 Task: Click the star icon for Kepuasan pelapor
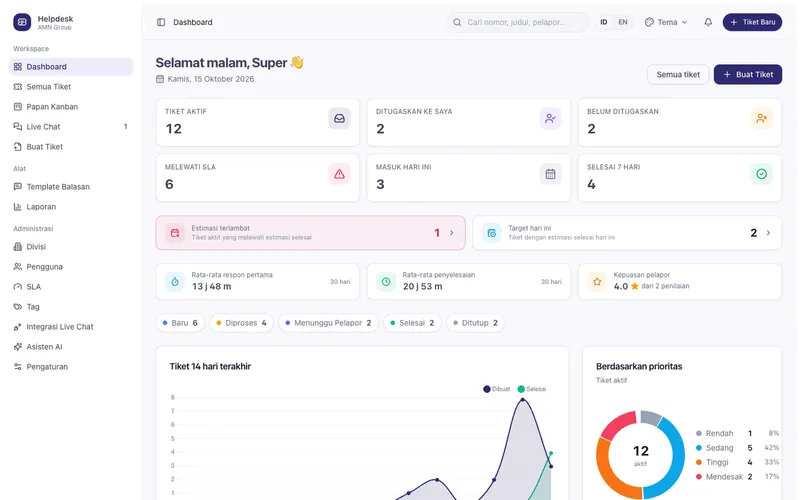click(597, 282)
